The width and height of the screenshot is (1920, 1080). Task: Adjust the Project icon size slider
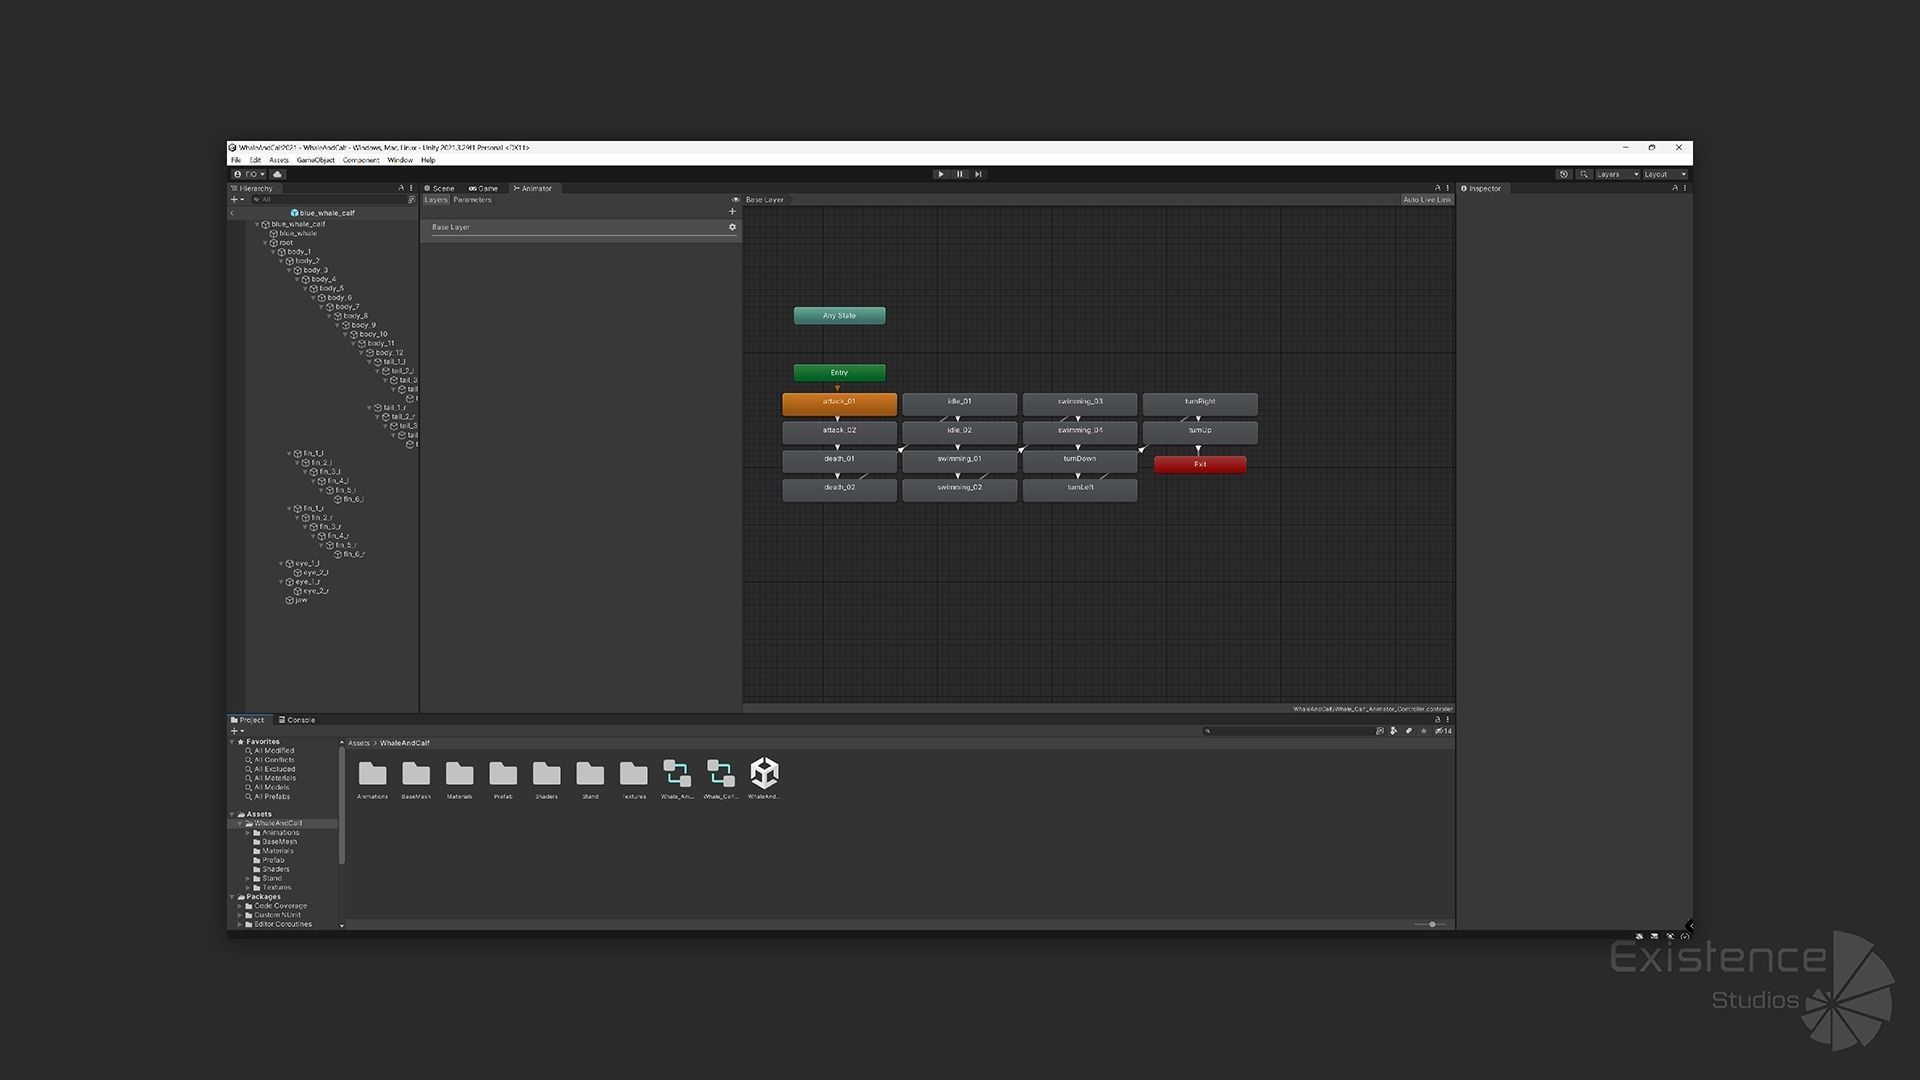pos(1432,924)
